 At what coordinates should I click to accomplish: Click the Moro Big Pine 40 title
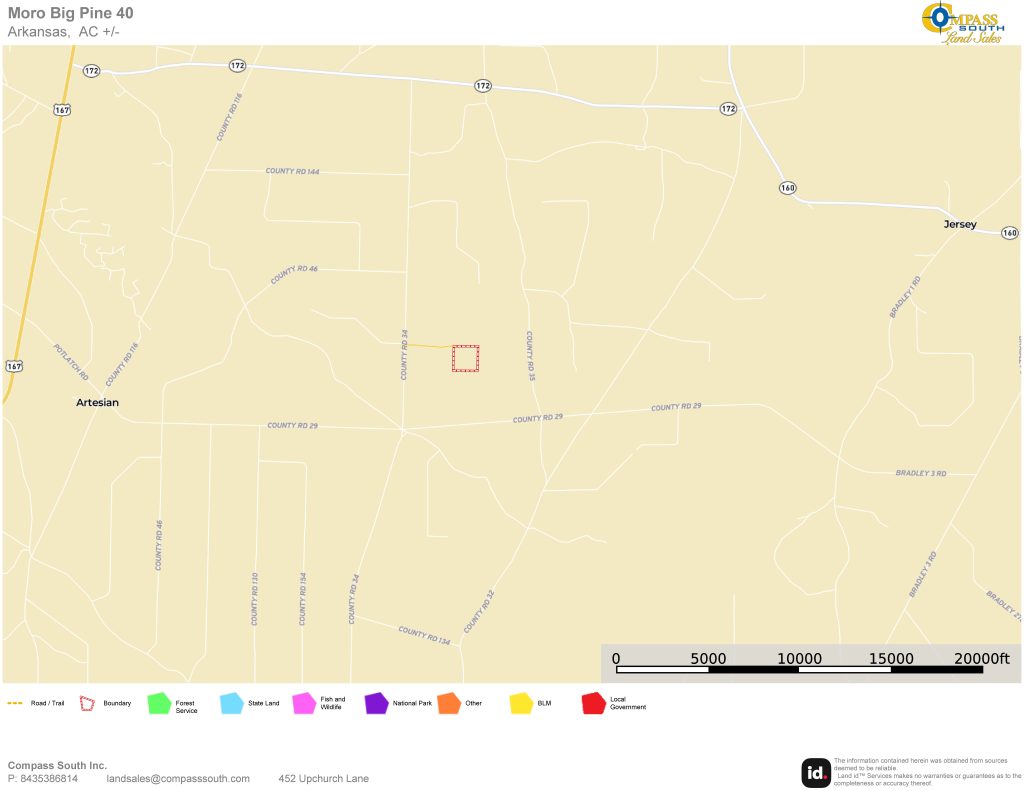pyautogui.click(x=70, y=13)
